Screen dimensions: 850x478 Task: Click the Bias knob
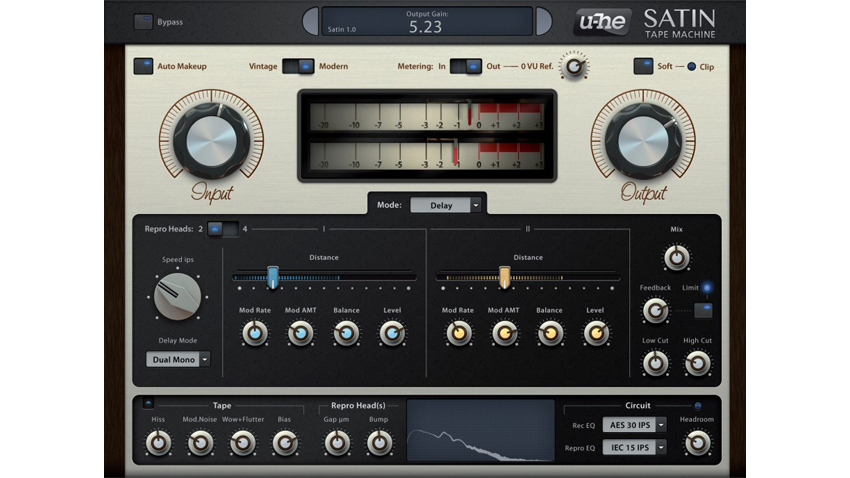point(285,443)
